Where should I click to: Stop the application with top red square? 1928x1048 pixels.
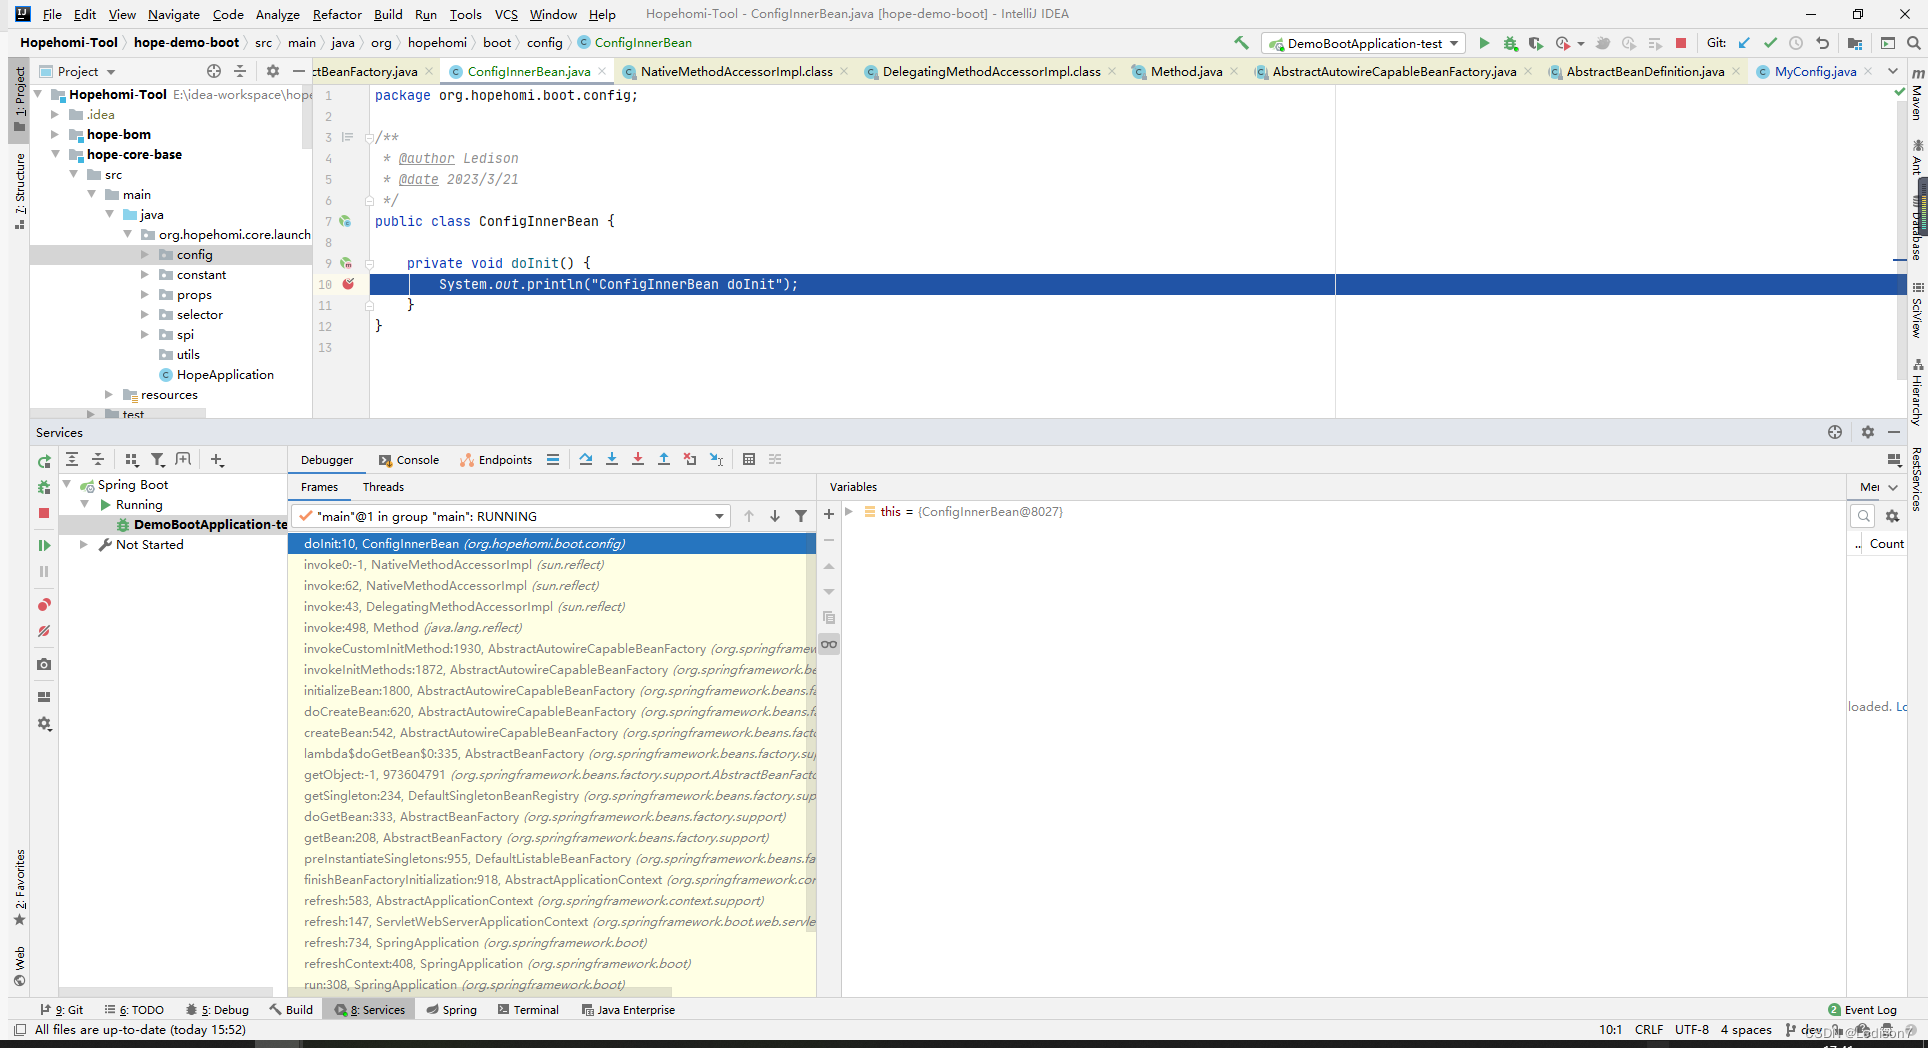tap(1681, 43)
